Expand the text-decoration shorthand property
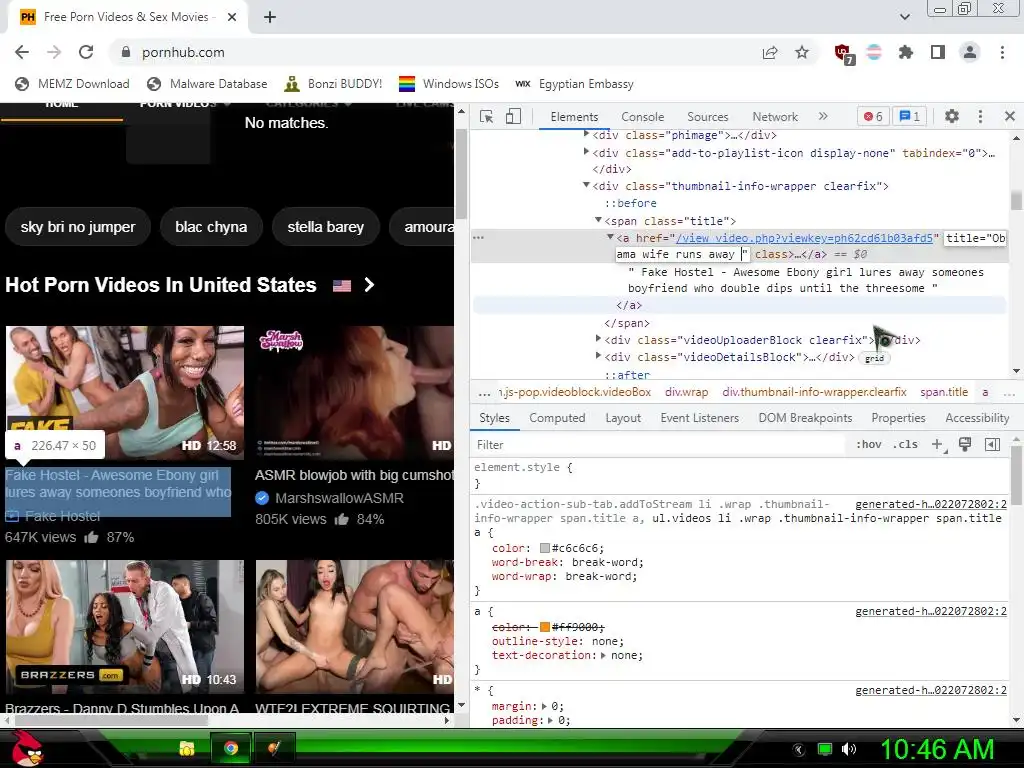This screenshot has height=768, width=1024. click(603, 656)
